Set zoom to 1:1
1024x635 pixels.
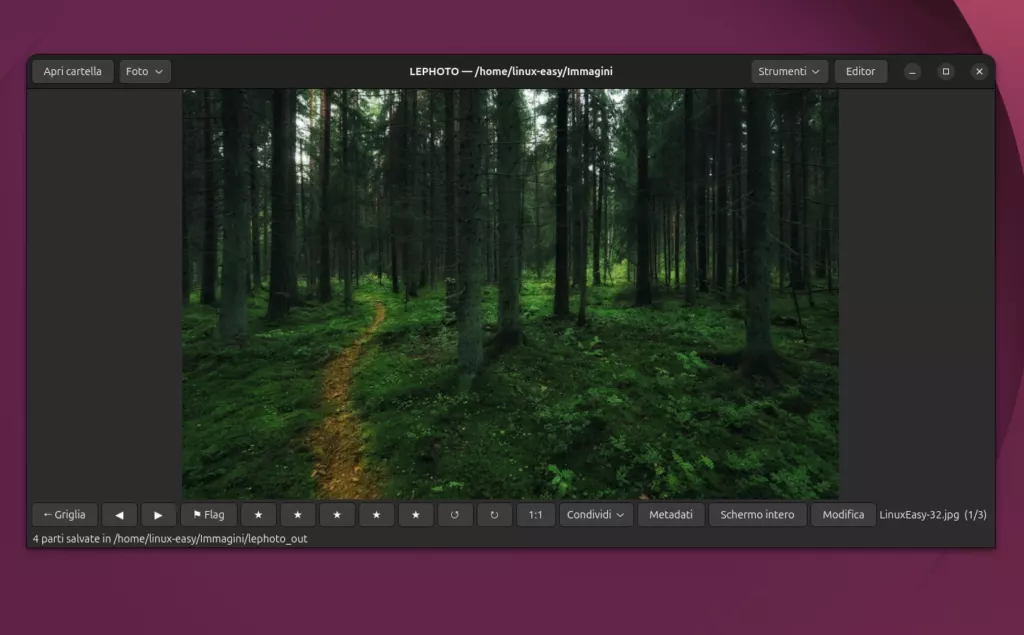tap(536, 515)
